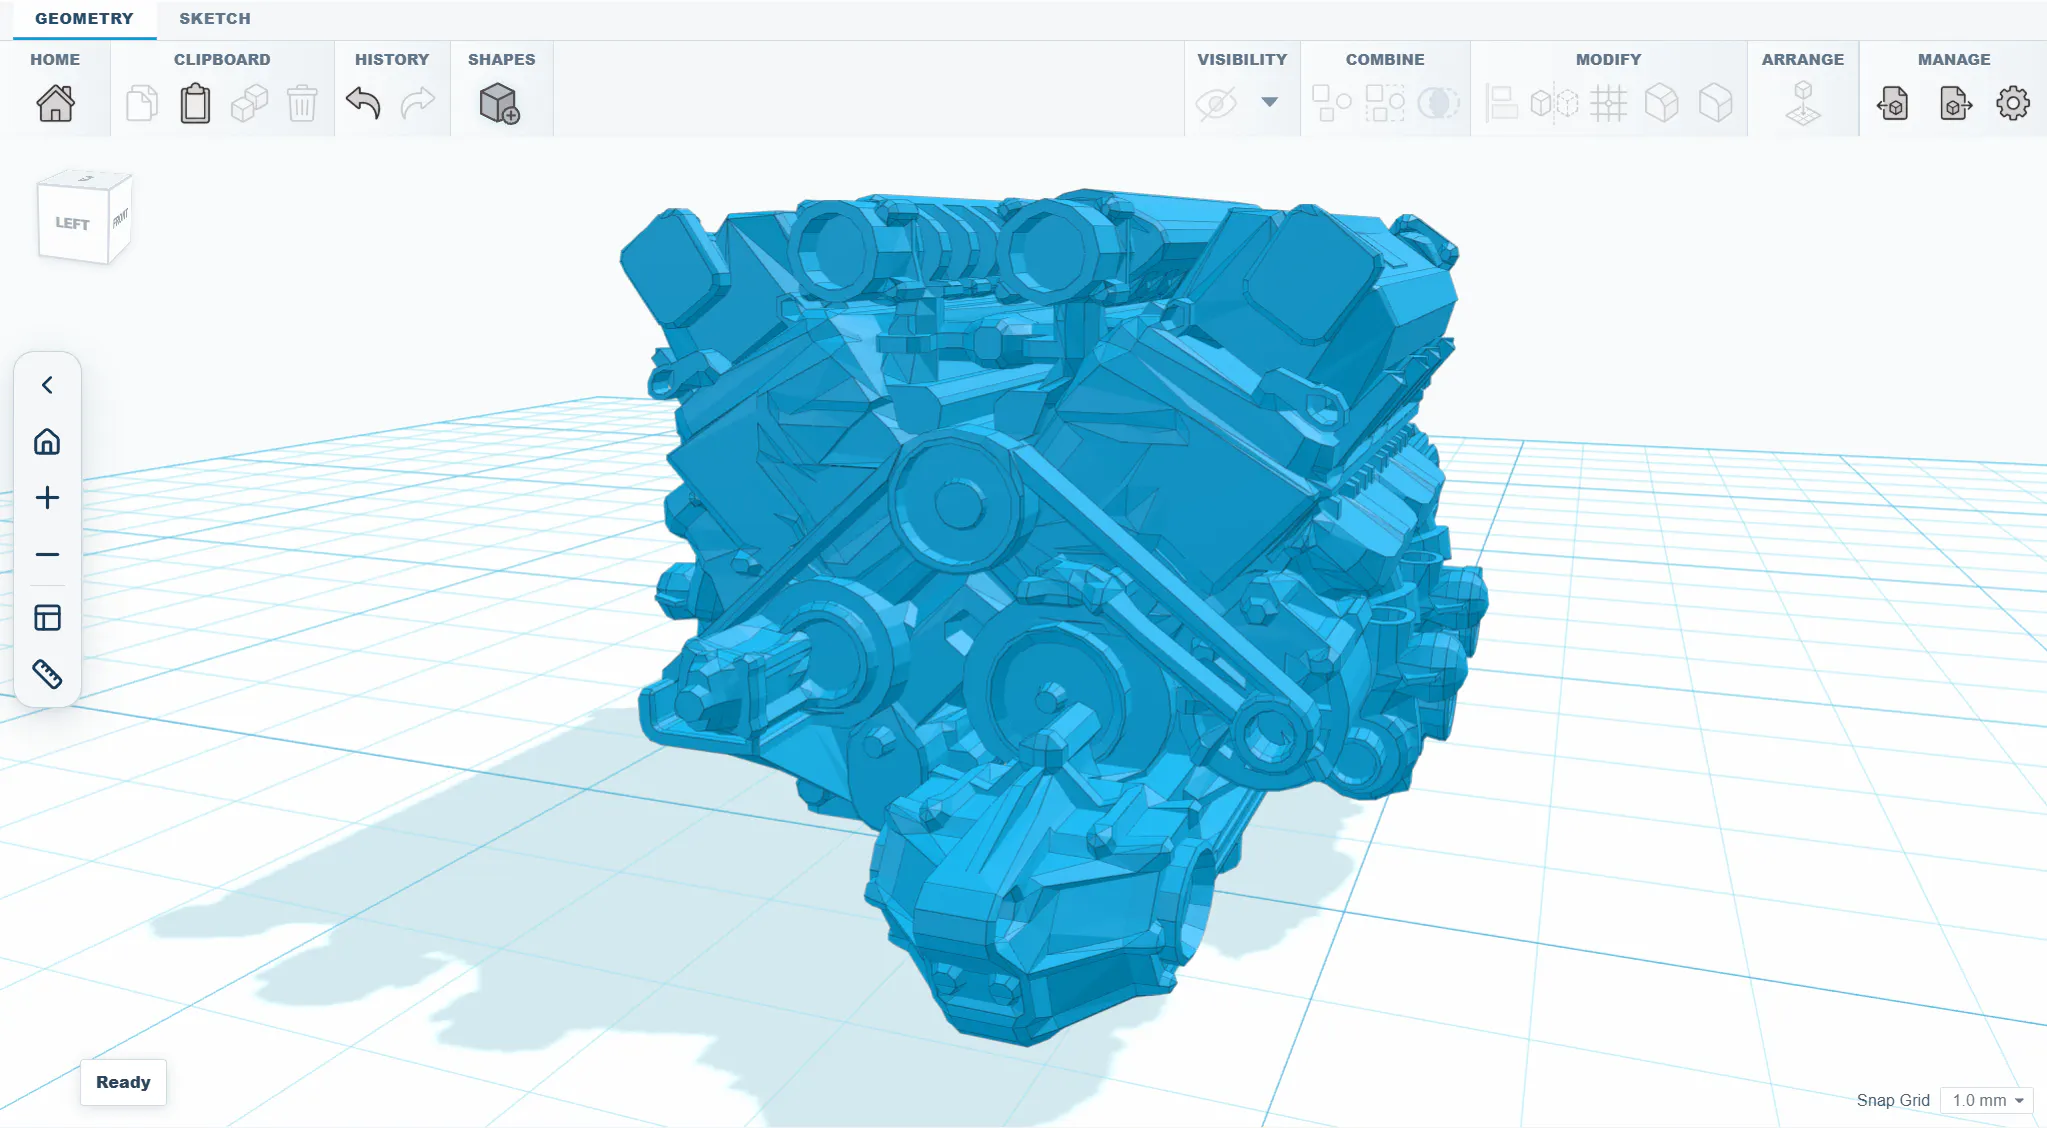Click the Delete trash icon
This screenshot has width=2047, height=1128.
pos(302,103)
